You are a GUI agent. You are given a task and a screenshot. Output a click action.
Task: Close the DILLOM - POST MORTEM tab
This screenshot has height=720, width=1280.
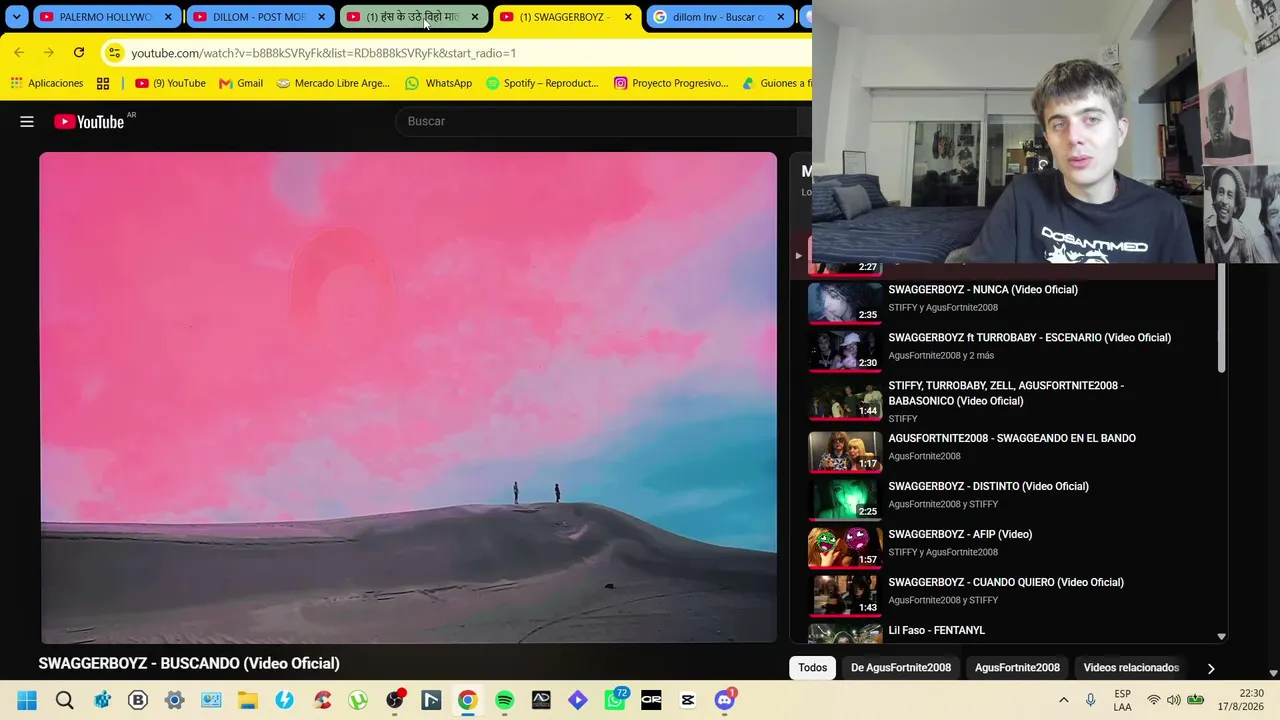[x=321, y=17]
